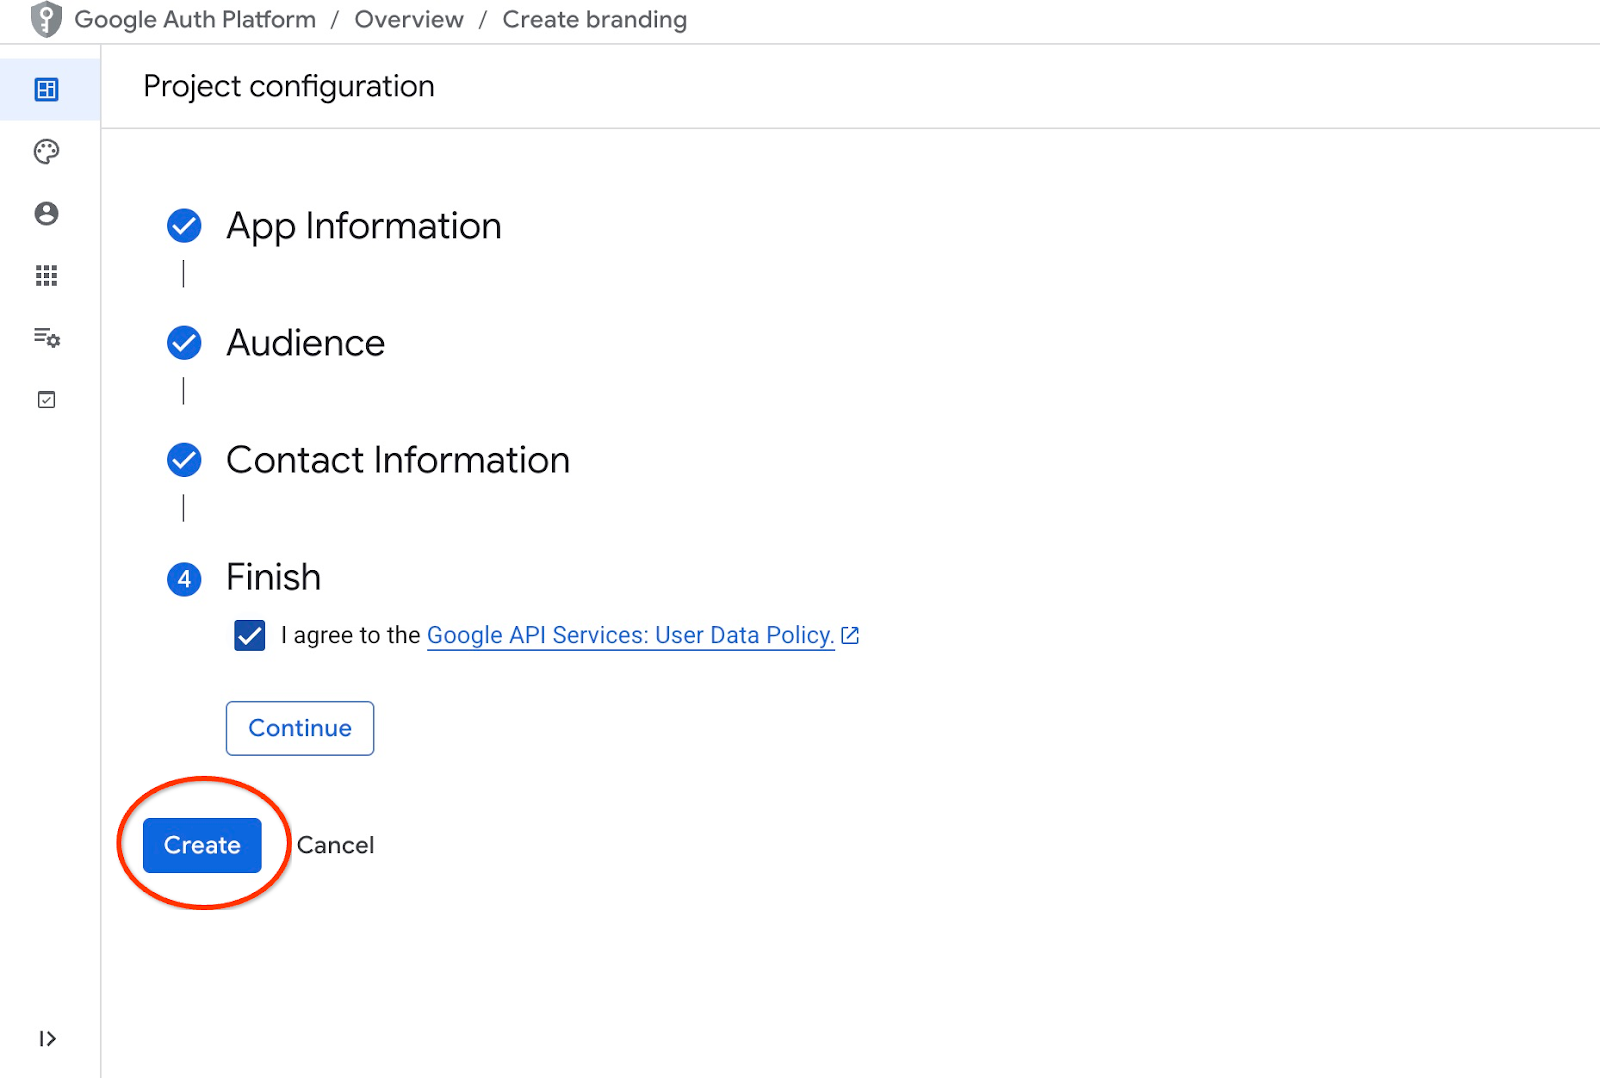
Task: Select the Finish step header
Action: [x=273, y=578]
